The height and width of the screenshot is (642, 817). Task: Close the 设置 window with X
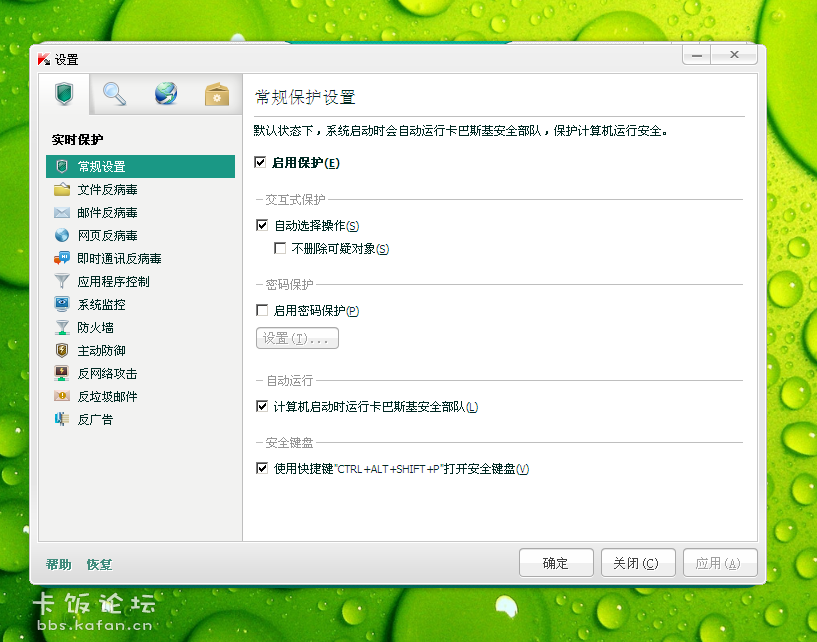(x=734, y=55)
